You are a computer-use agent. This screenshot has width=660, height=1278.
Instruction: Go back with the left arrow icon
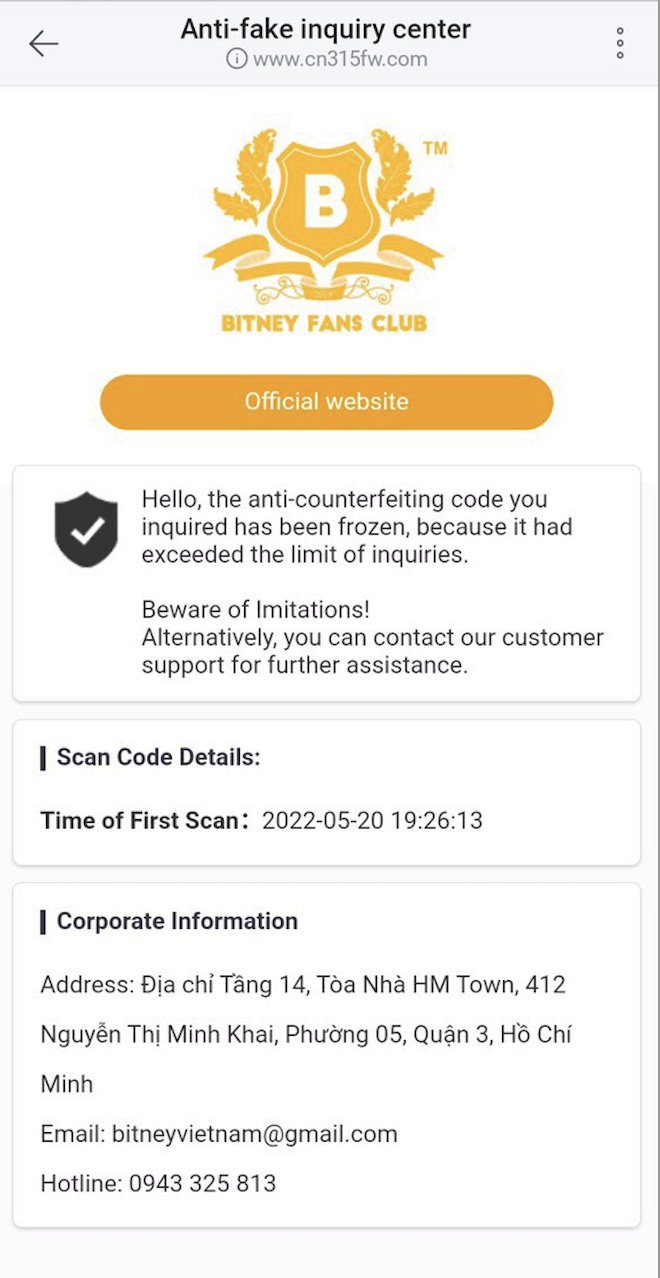[43, 43]
